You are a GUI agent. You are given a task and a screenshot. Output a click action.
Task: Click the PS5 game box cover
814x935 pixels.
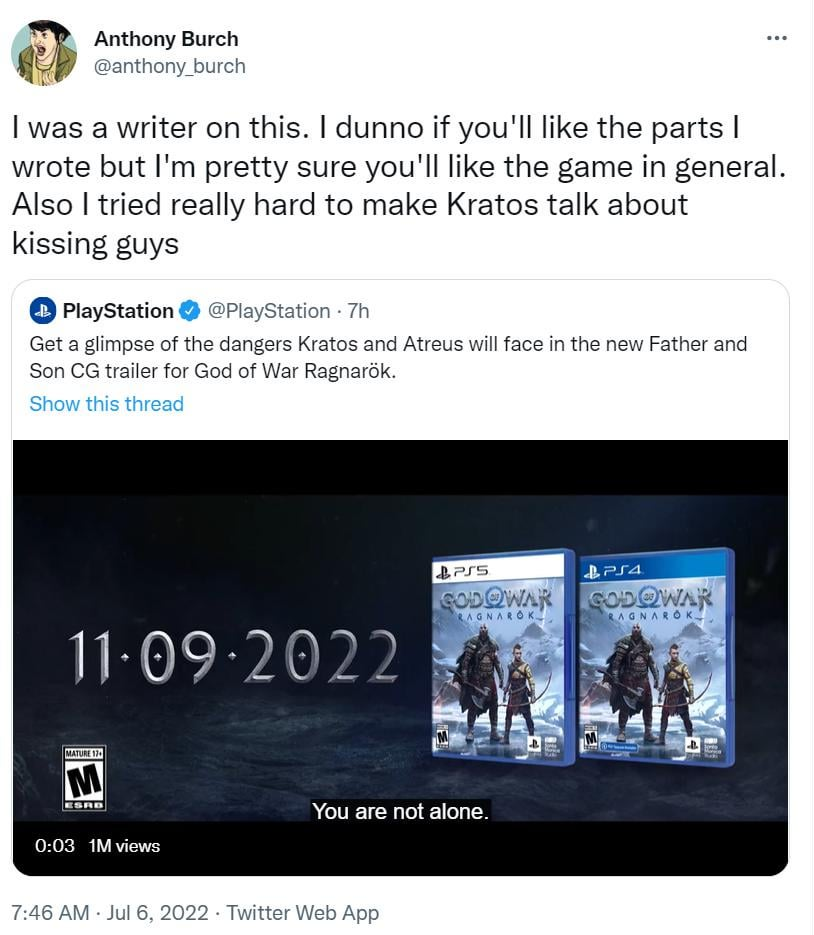tap(503, 657)
